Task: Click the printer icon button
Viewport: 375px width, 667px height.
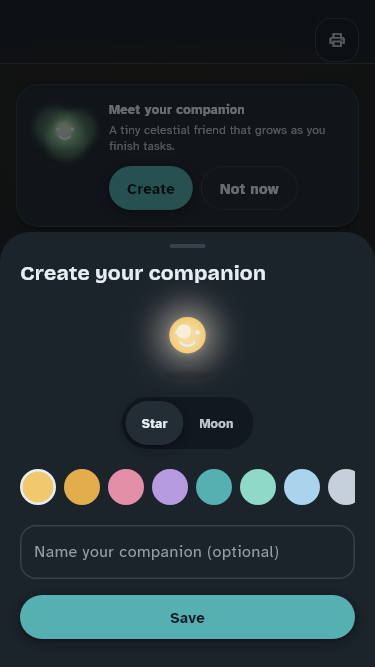Action: pyautogui.click(x=337, y=40)
